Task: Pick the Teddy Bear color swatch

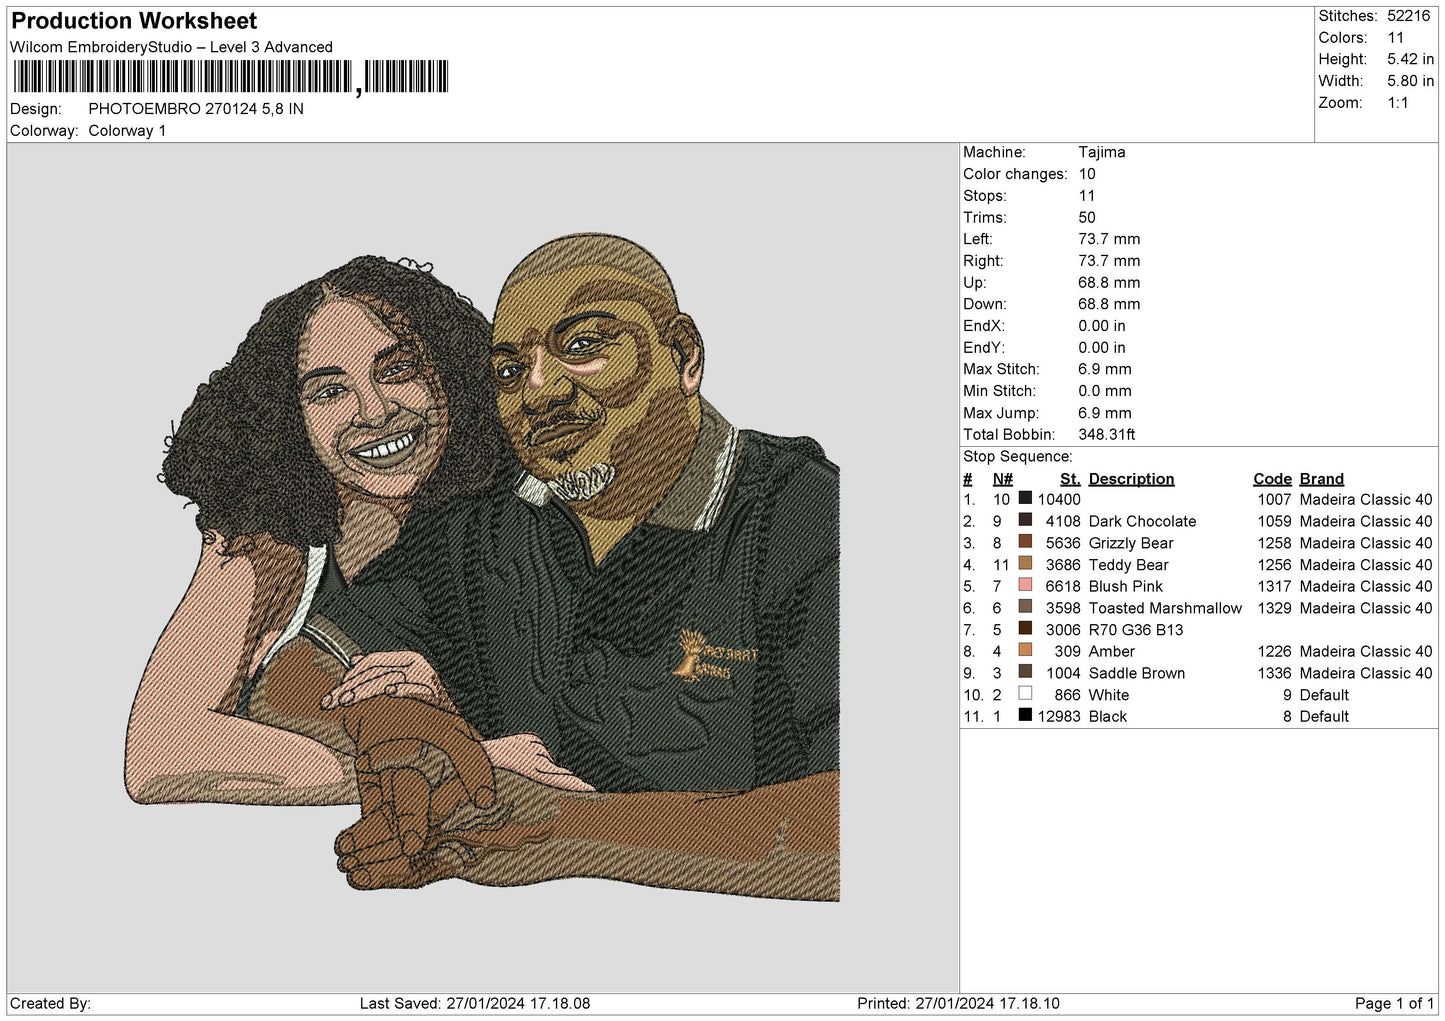Action: click(1025, 564)
